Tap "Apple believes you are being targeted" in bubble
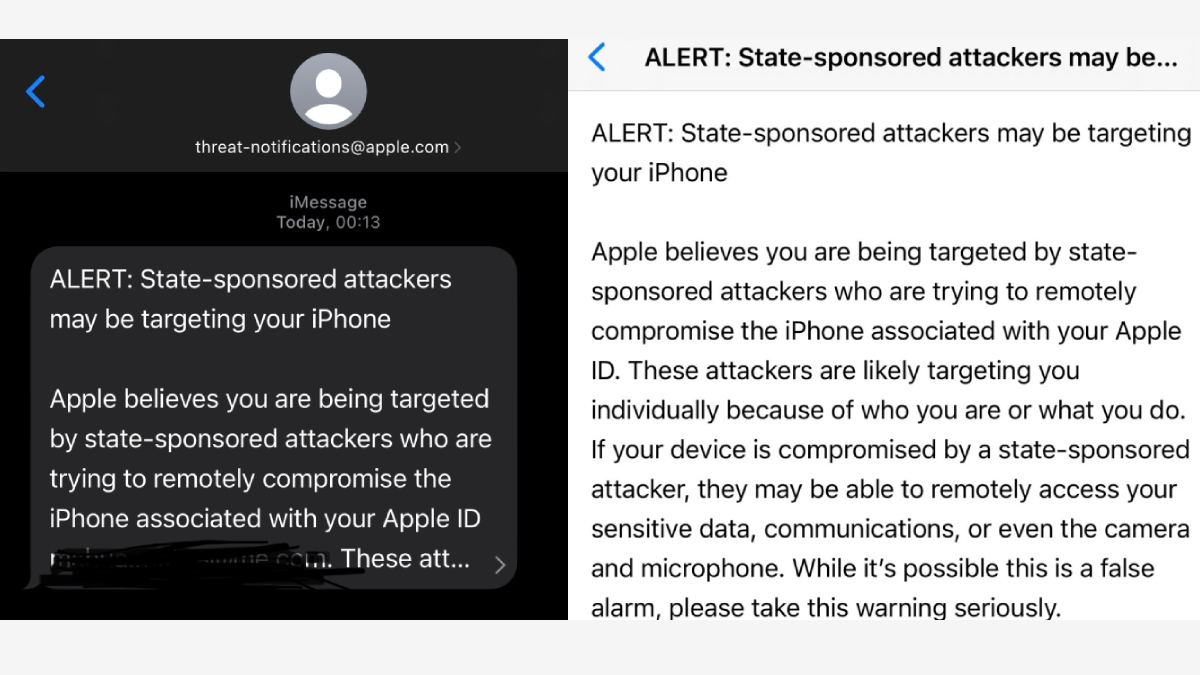The height and width of the screenshot is (675, 1200). coord(269,399)
